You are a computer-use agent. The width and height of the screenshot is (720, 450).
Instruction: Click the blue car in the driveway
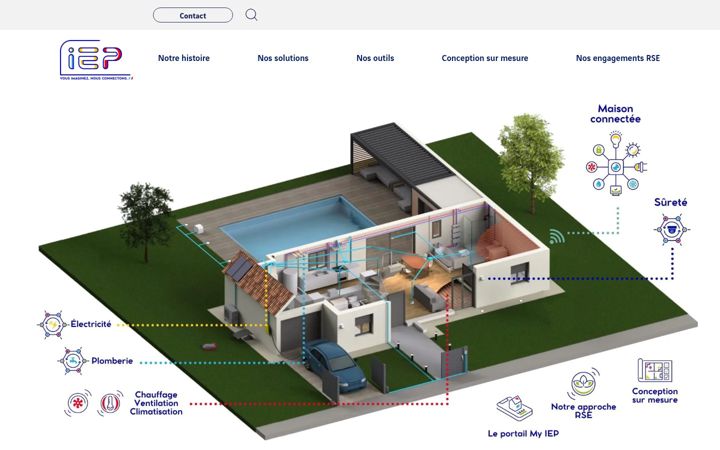point(335,366)
